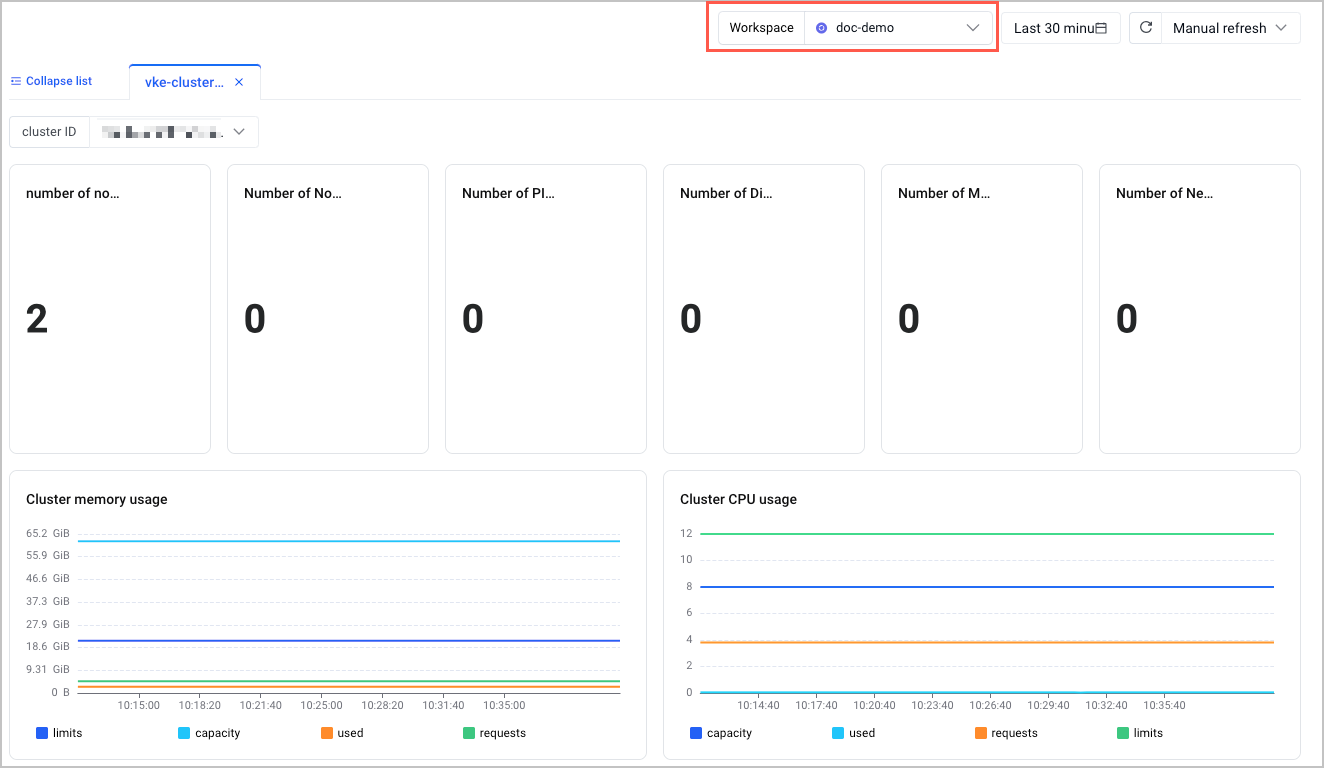Toggle the memory capacity legend swatch
The image size is (1324, 768).
point(184,733)
